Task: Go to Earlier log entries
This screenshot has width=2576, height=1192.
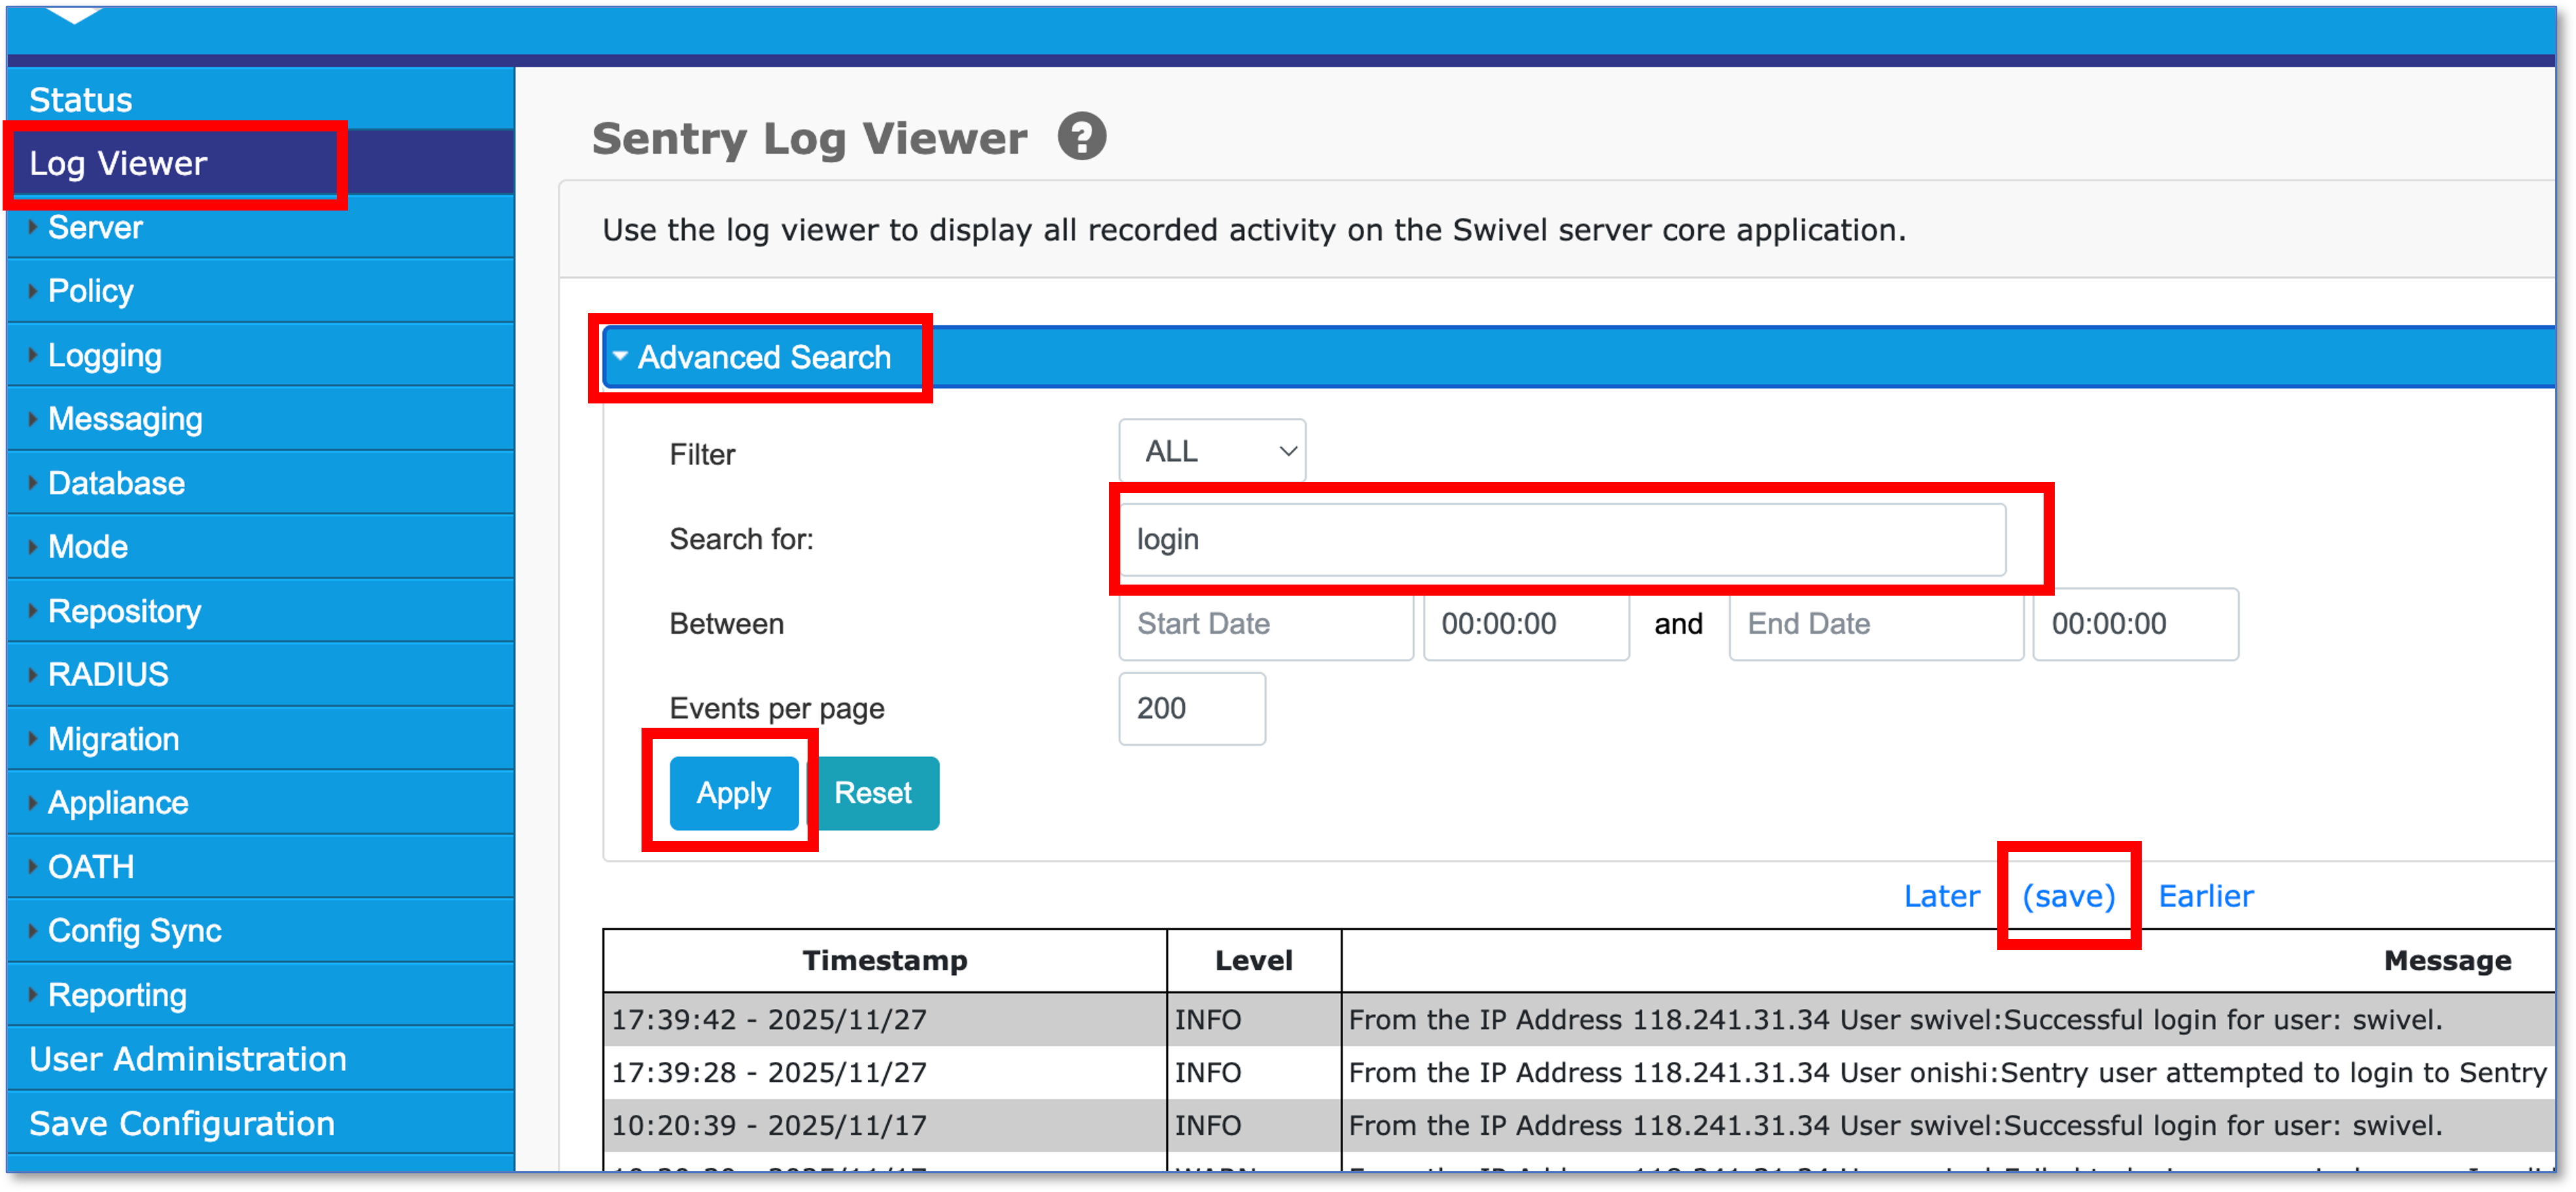Action: (x=2205, y=895)
